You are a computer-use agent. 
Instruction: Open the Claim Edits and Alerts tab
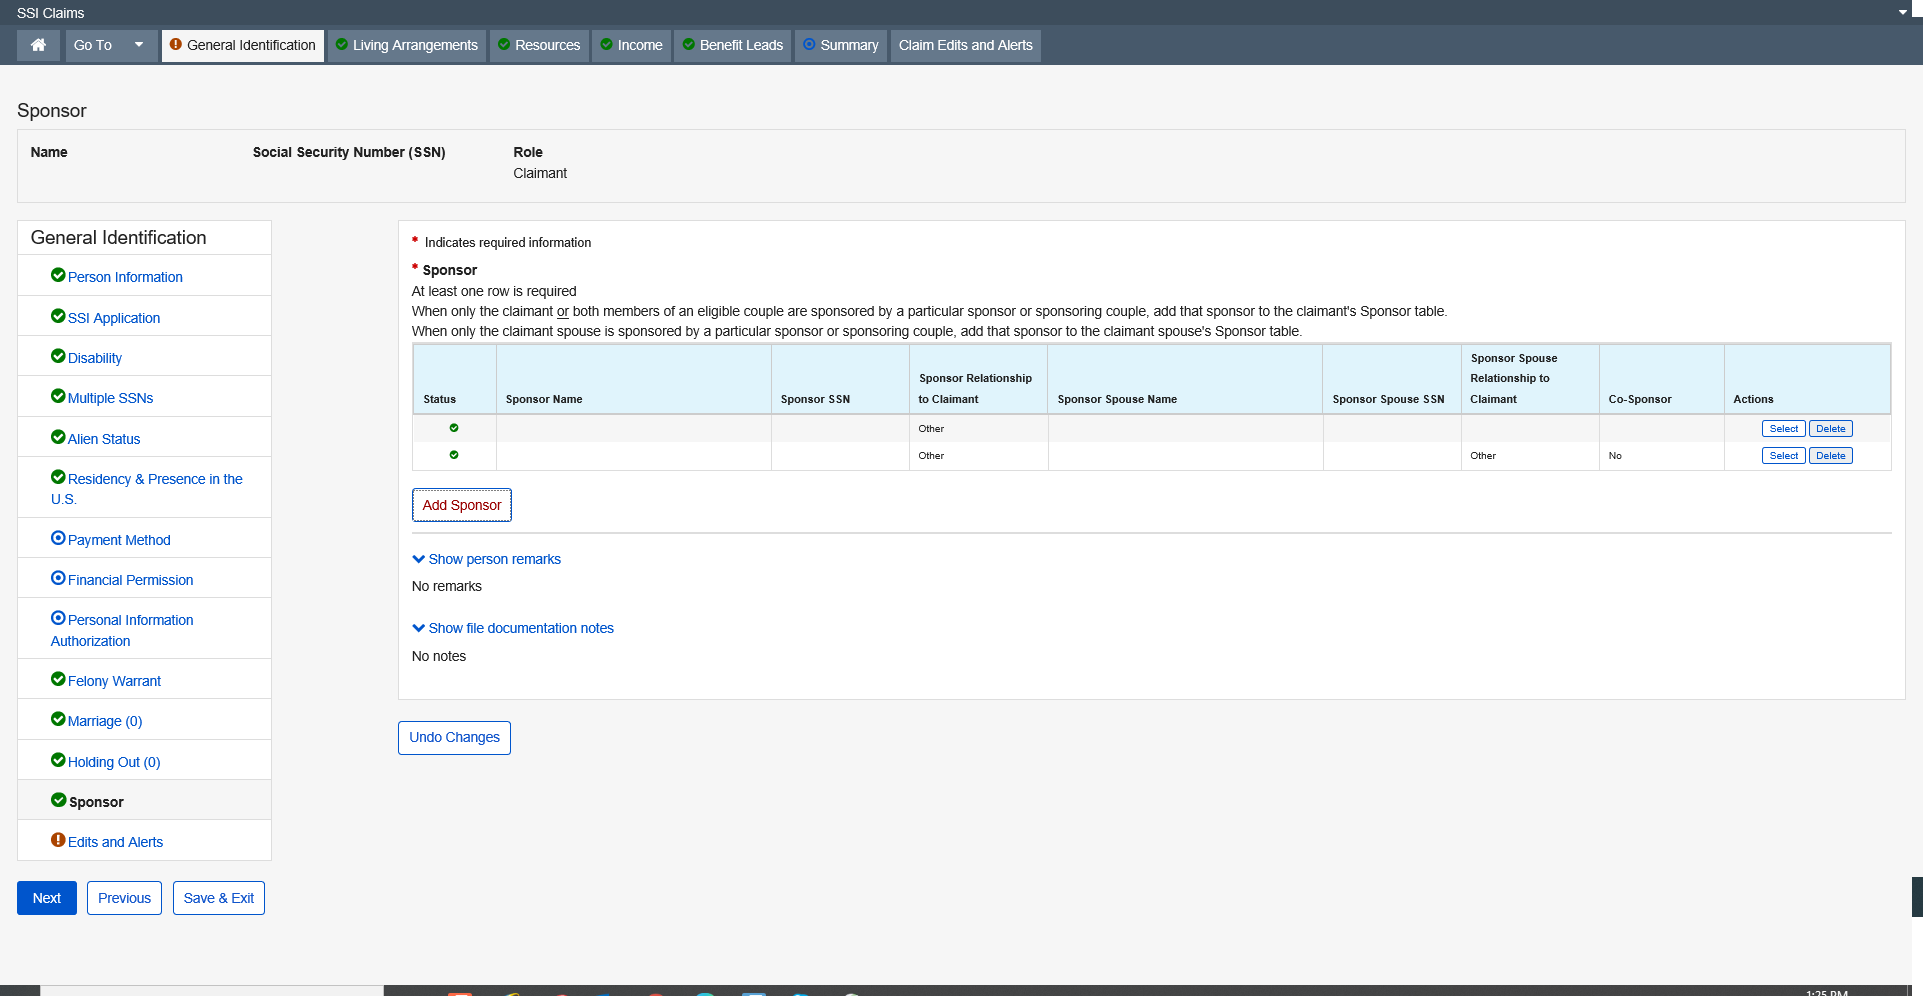click(965, 45)
